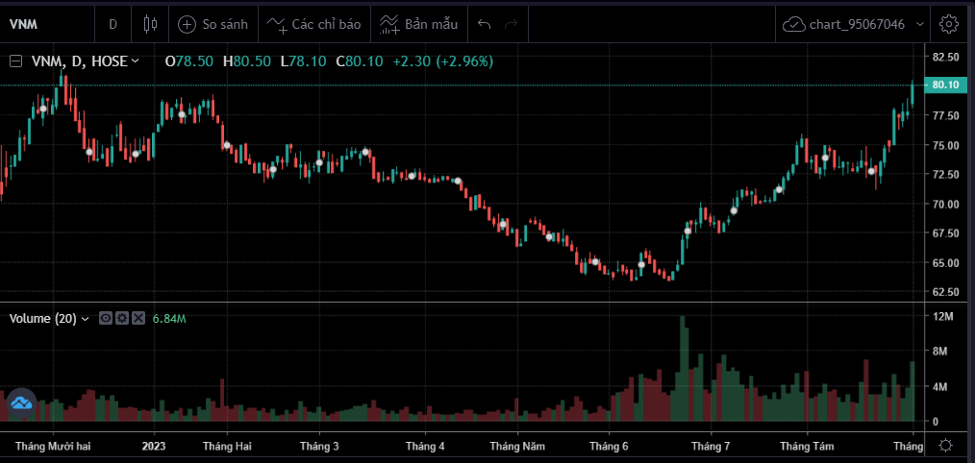Select the D timeframe interval button
Screen dimensions: 977x464
tap(113, 23)
